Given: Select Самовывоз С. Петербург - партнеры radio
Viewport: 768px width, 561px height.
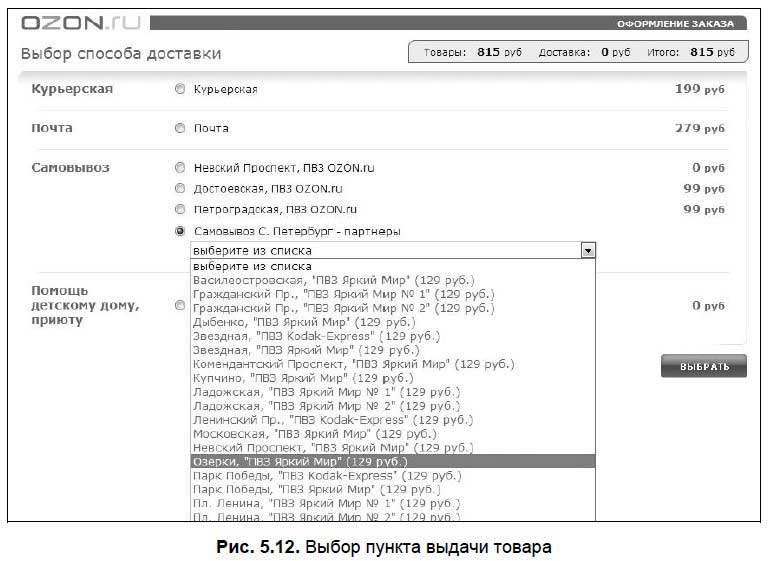Looking at the screenshot, I should (x=180, y=231).
